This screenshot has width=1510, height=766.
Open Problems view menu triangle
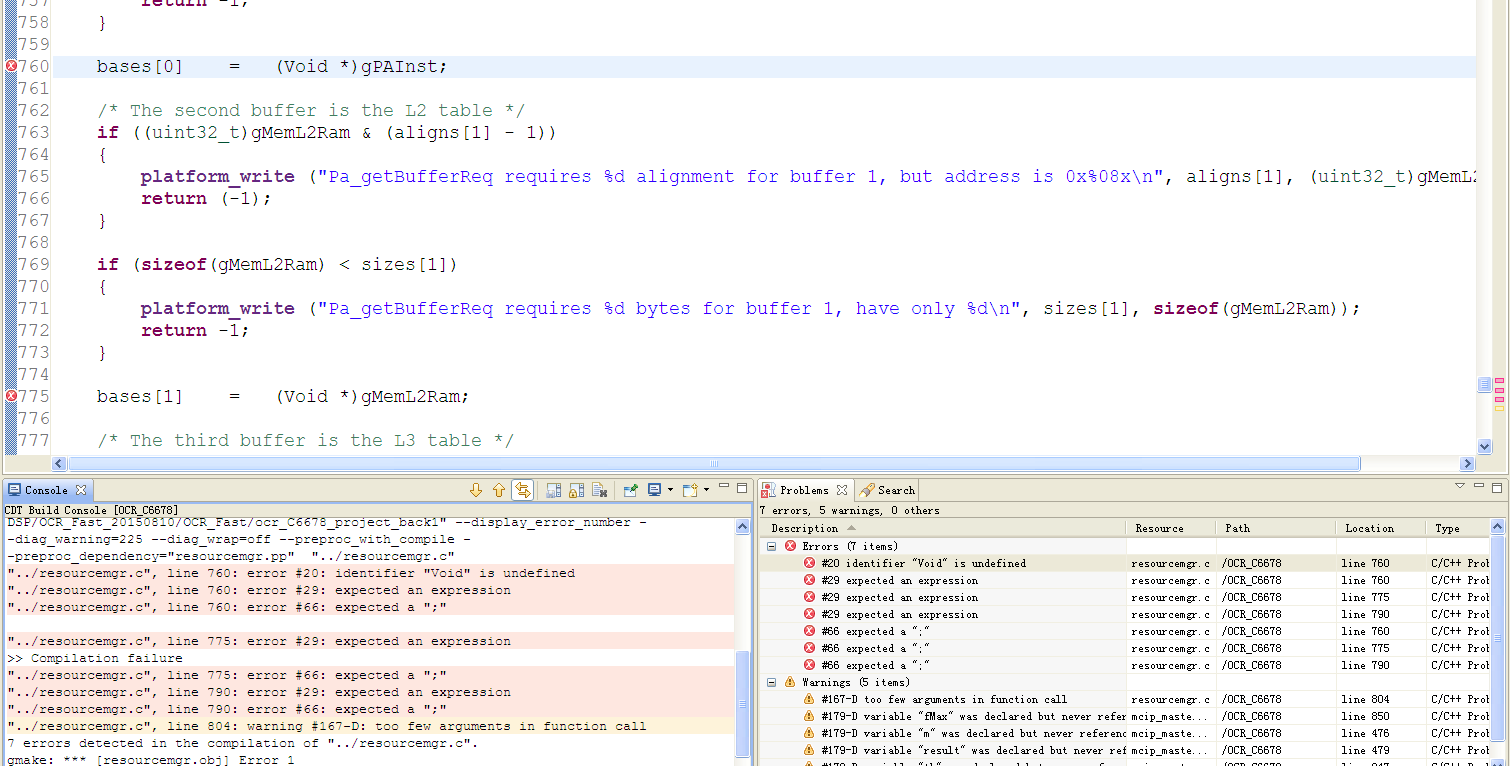pyautogui.click(x=1460, y=487)
